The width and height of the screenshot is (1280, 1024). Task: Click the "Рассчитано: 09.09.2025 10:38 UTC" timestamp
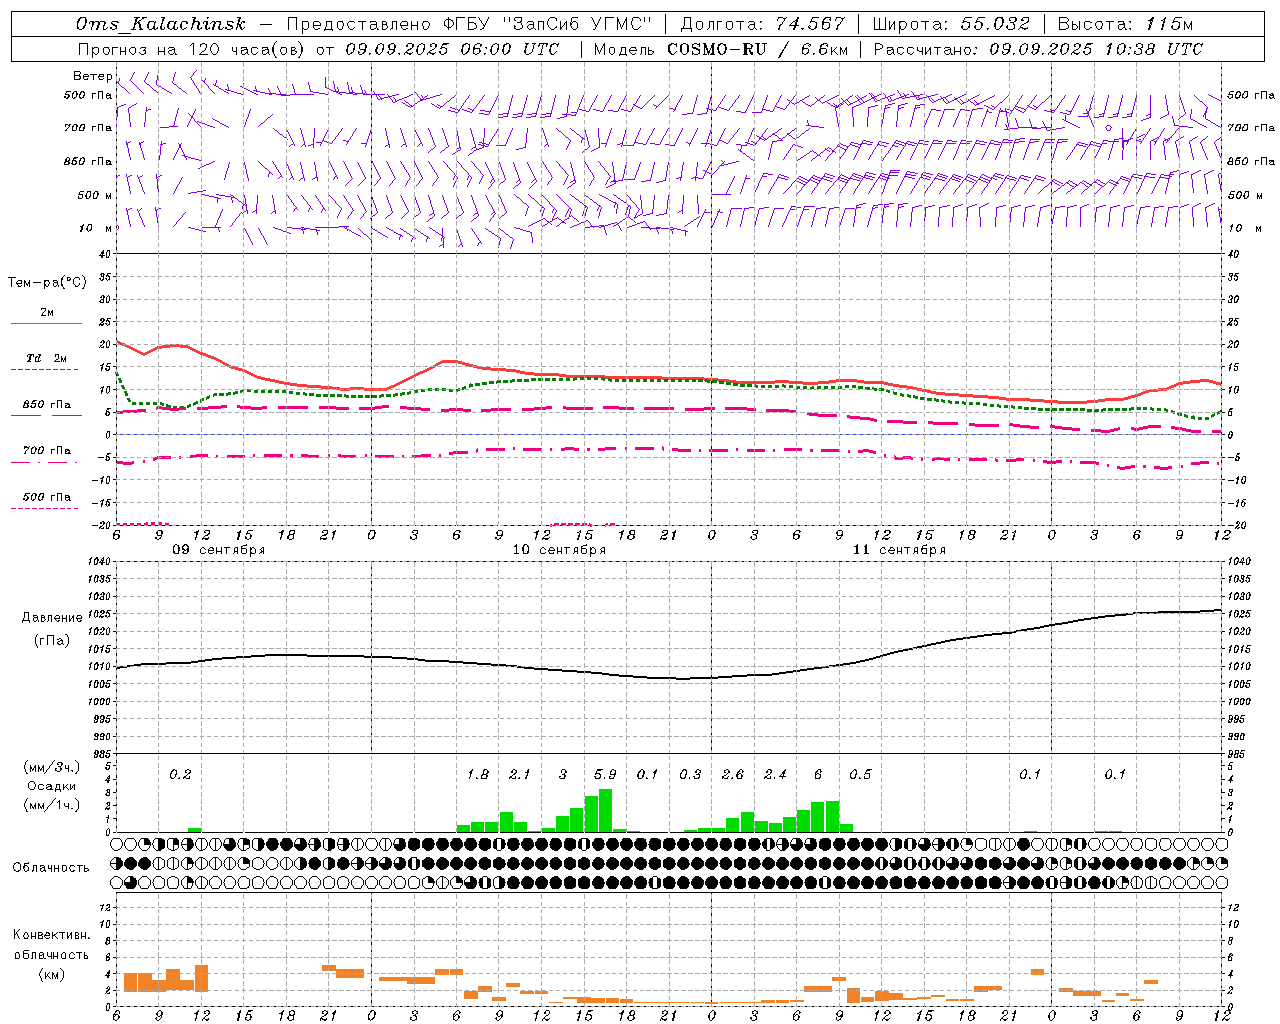1038,49
